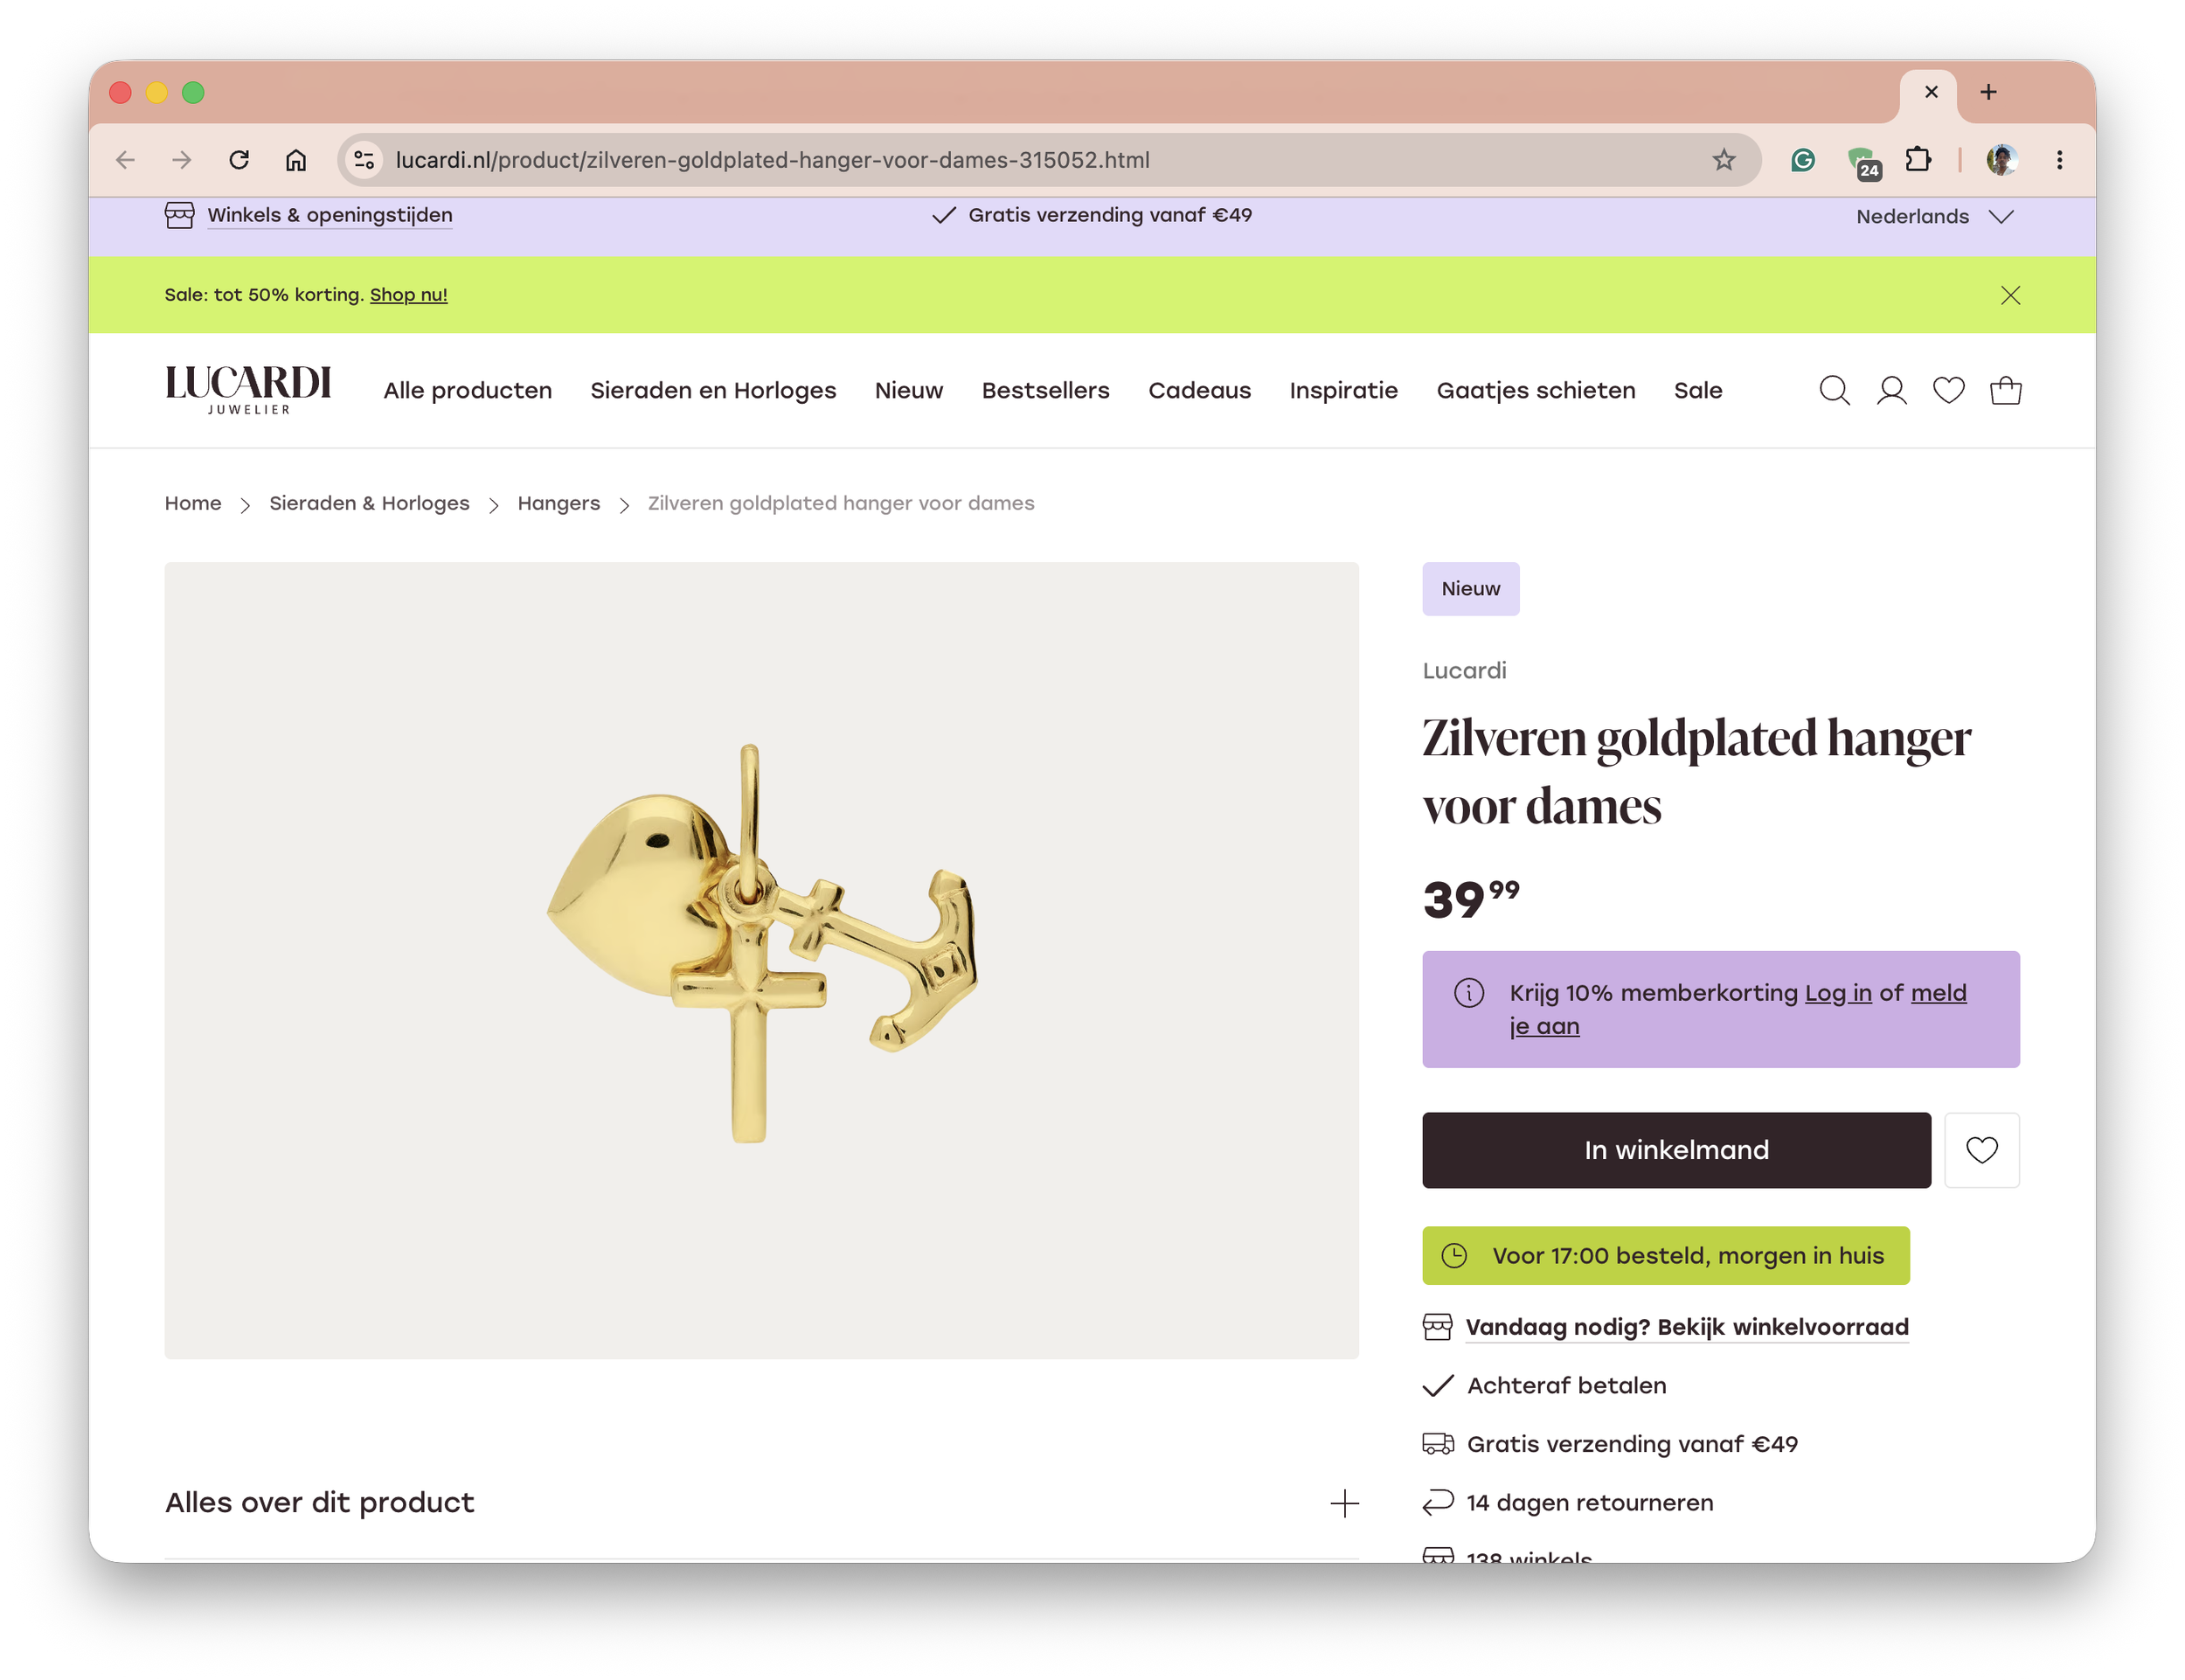2185x1680 pixels.
Task: Go to Home breadcrumb
Action: (x=193, y=503)
